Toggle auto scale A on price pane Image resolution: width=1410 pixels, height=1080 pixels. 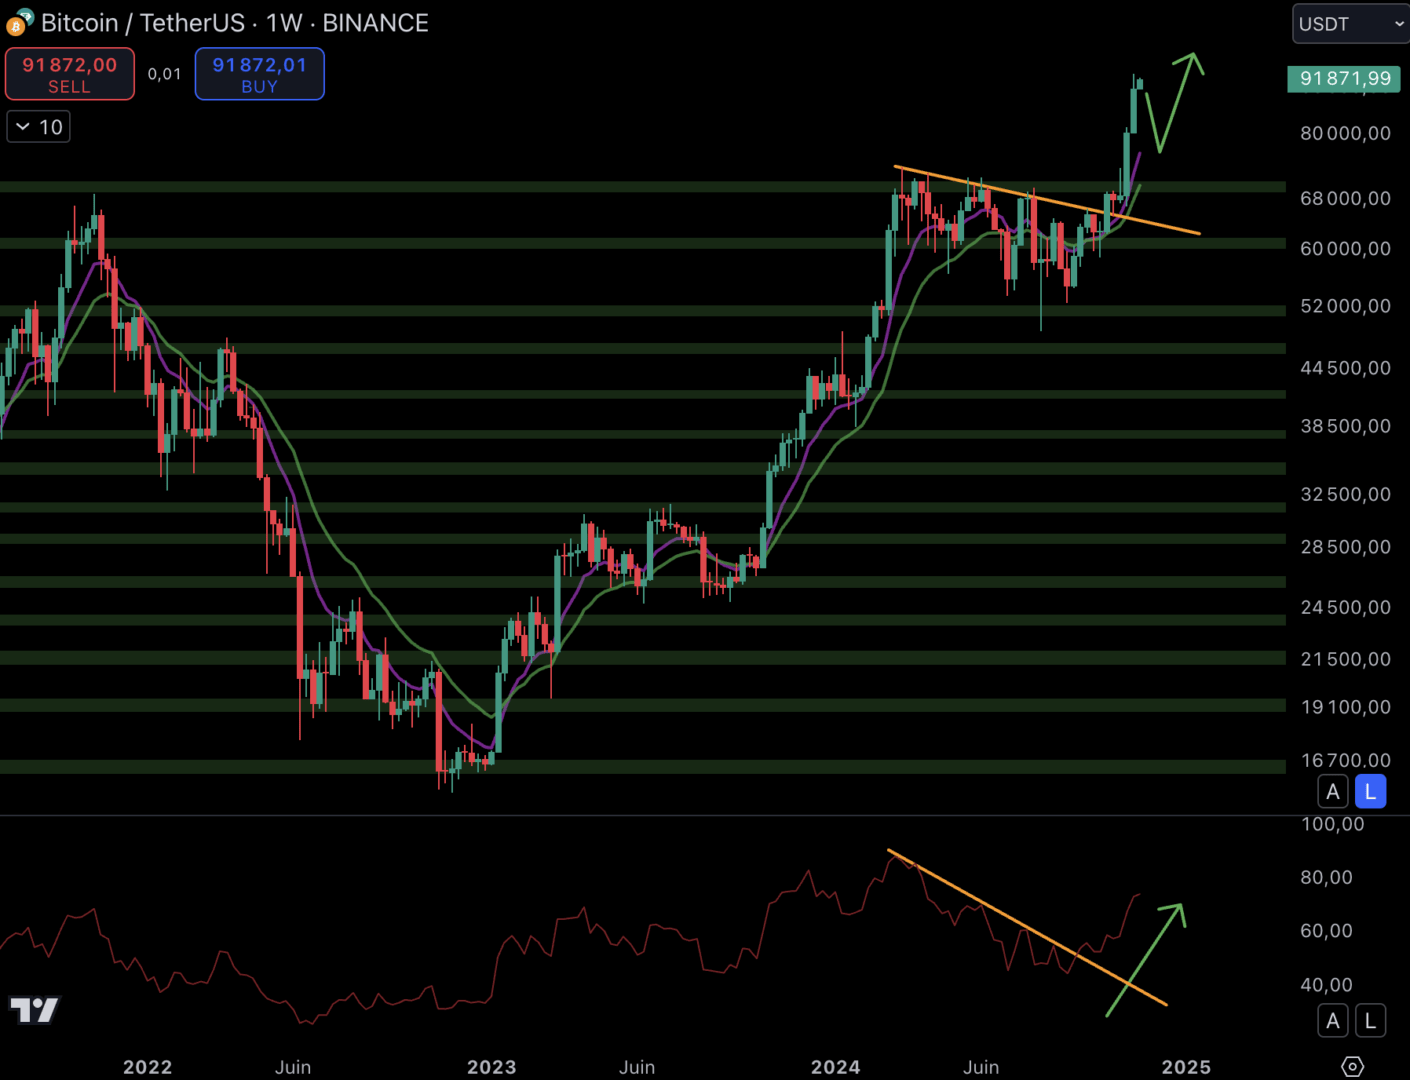(1332, 792)
